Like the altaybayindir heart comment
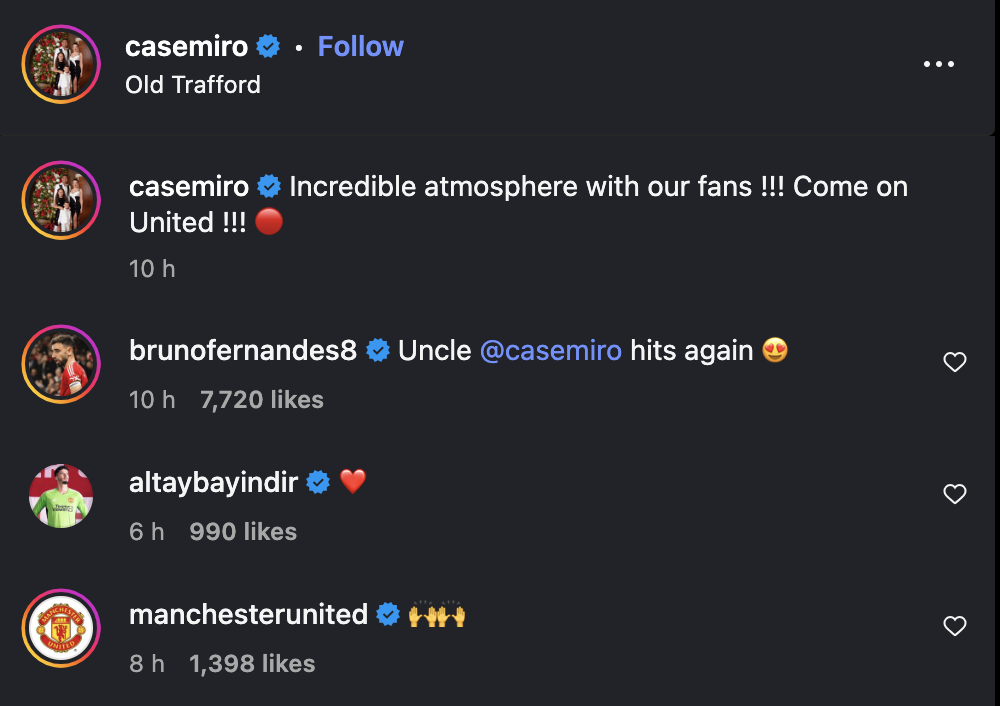Image resolution: width=1000 pixels, height=706 pixels. (955, 494)
